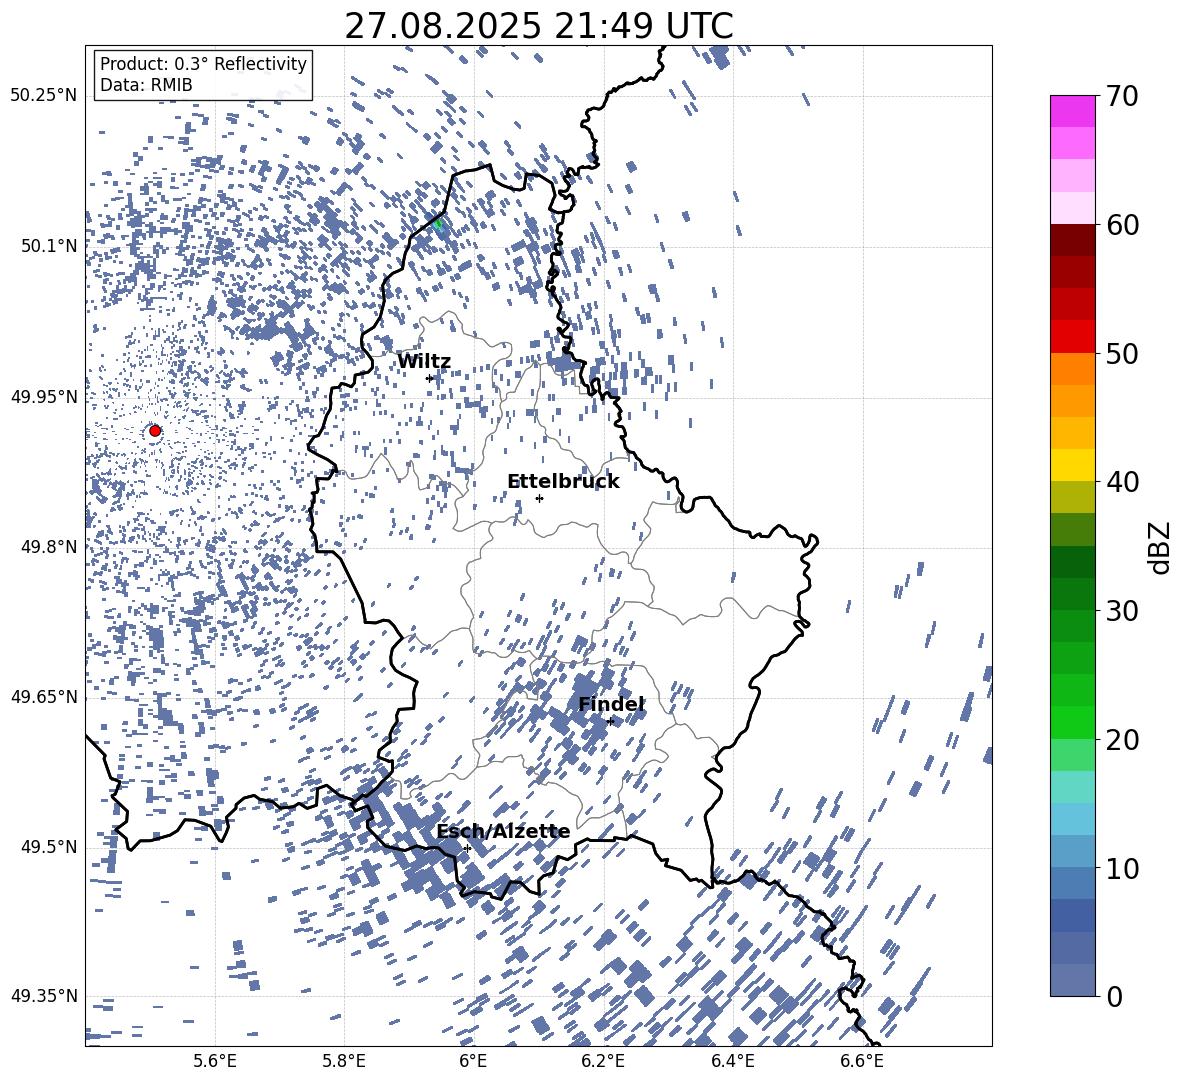Viewport: 1184px width, 1081px height.
Task: Click the 6°E longitude label
Action: 473,1061
